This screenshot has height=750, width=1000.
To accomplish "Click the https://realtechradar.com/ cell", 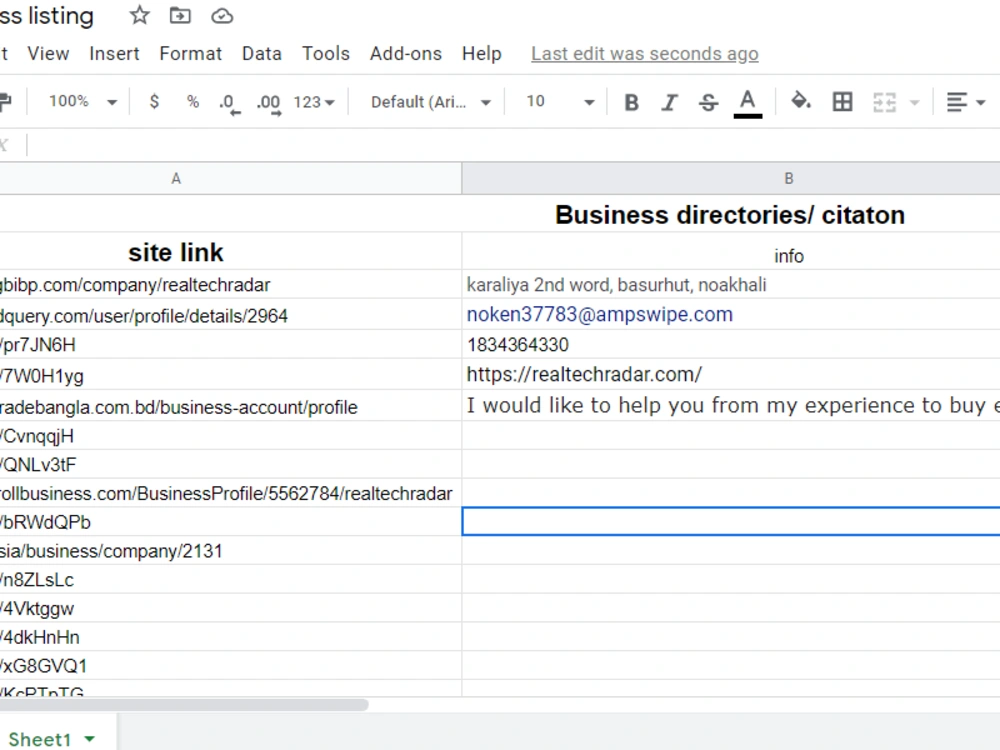I will [x=731, y=374].
